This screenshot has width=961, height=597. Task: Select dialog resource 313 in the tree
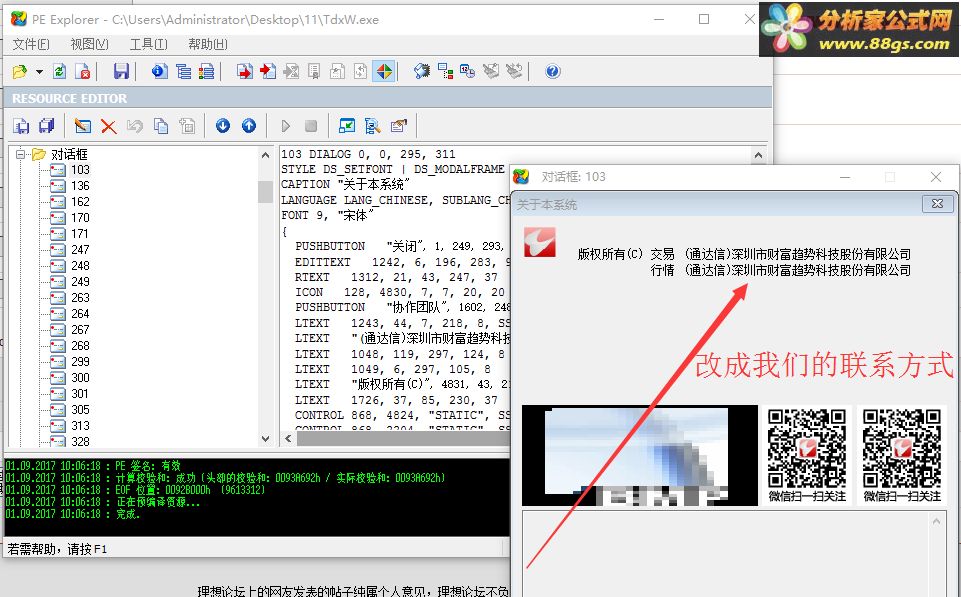80,425
